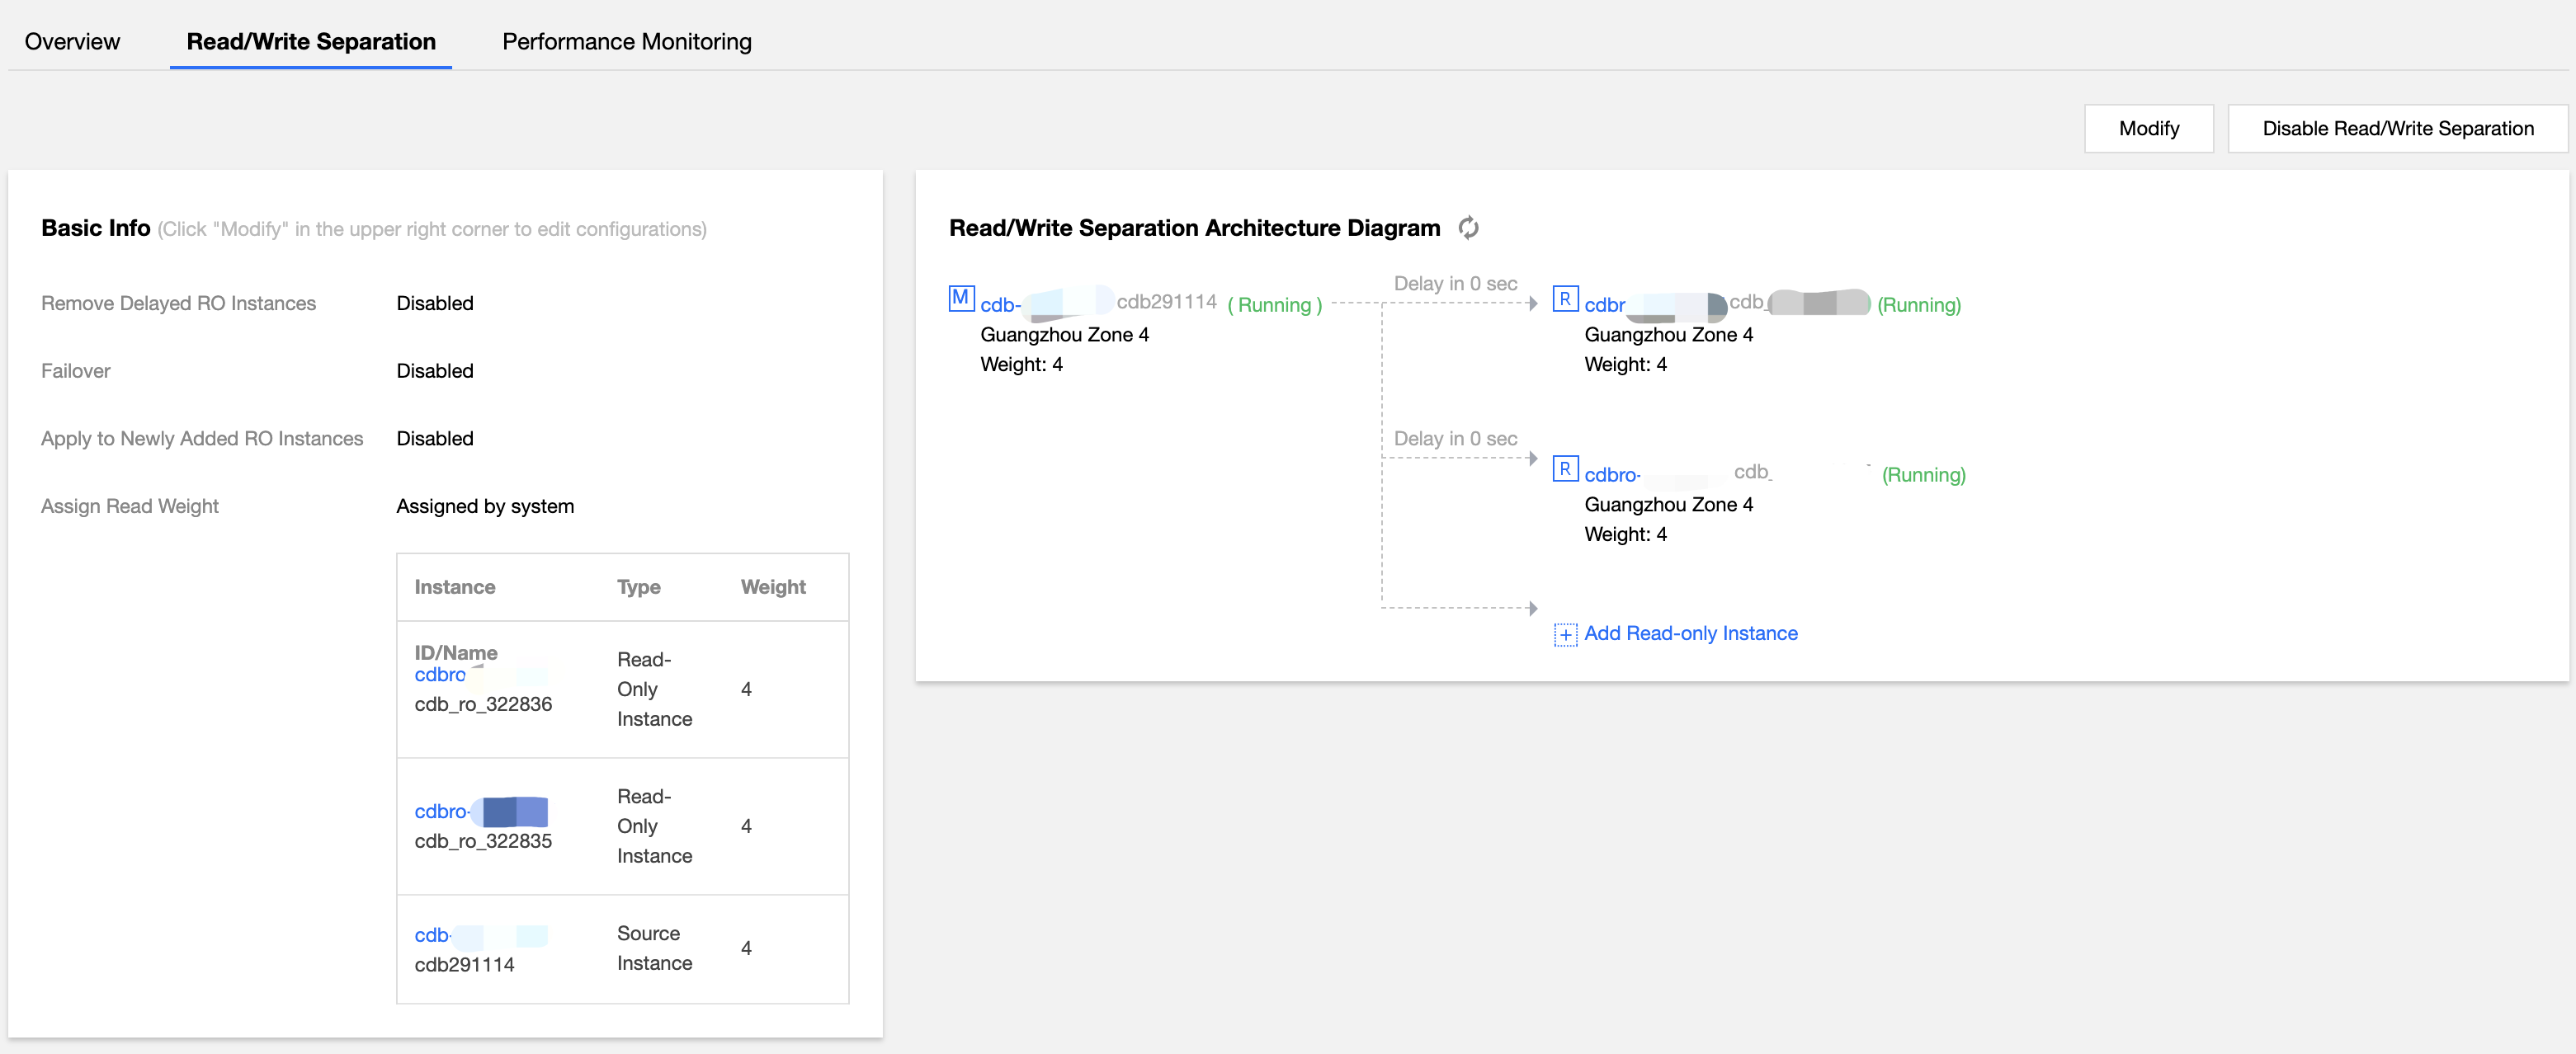
Task: Open the Overview tab
Action: click(x=72, y=41)
